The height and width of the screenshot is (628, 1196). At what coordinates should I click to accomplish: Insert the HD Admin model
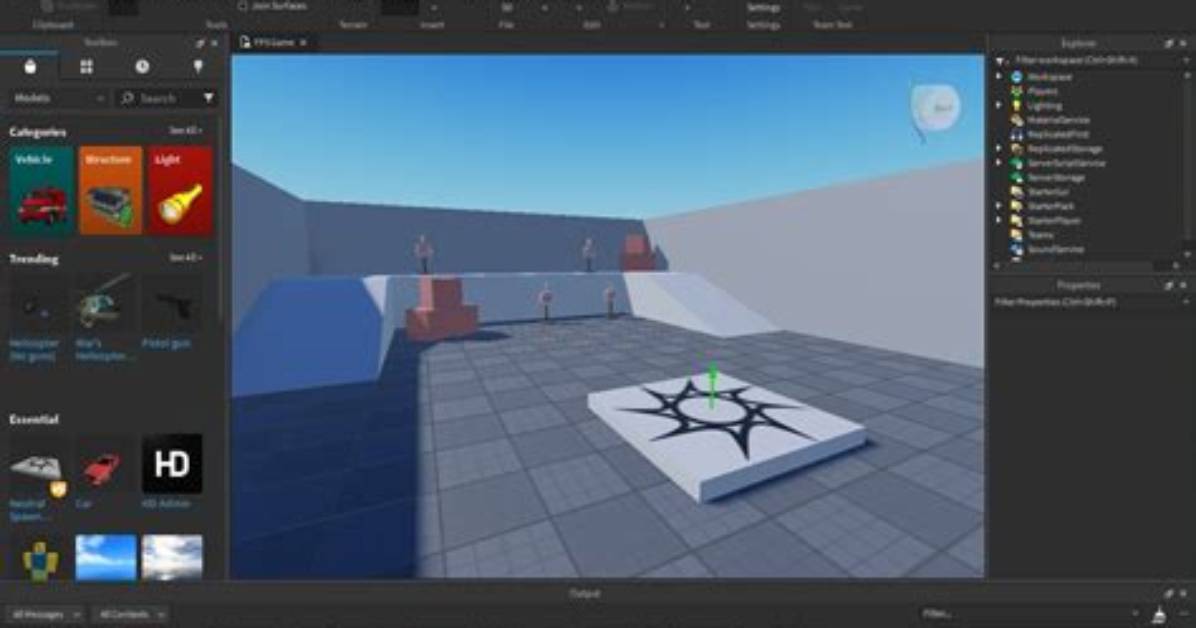[x=172, y=472]
